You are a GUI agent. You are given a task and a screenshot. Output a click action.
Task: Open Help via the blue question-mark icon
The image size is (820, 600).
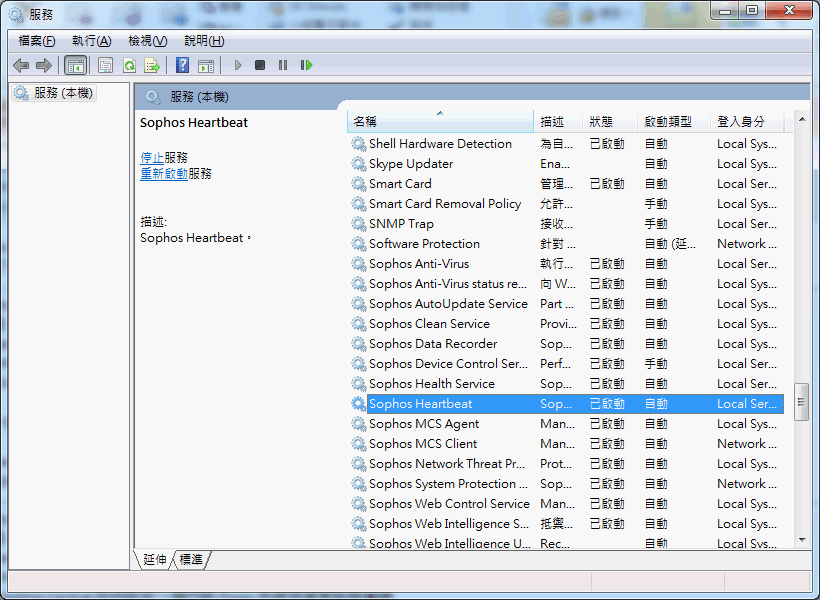183,65
